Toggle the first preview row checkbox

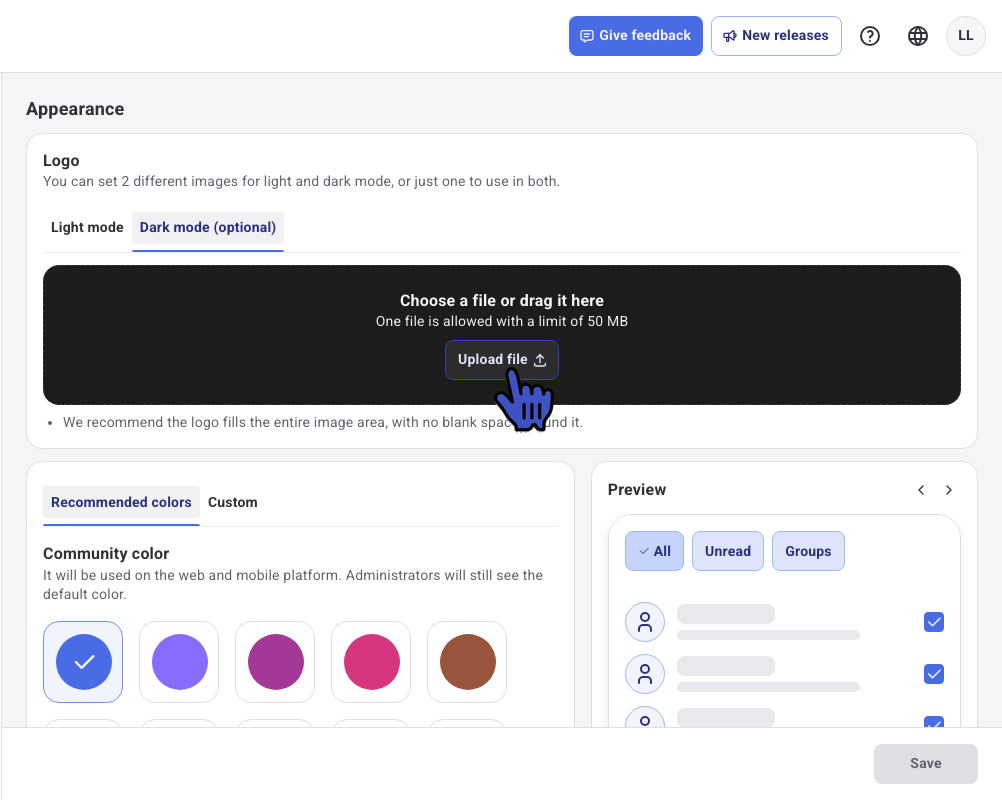(934, 622)
